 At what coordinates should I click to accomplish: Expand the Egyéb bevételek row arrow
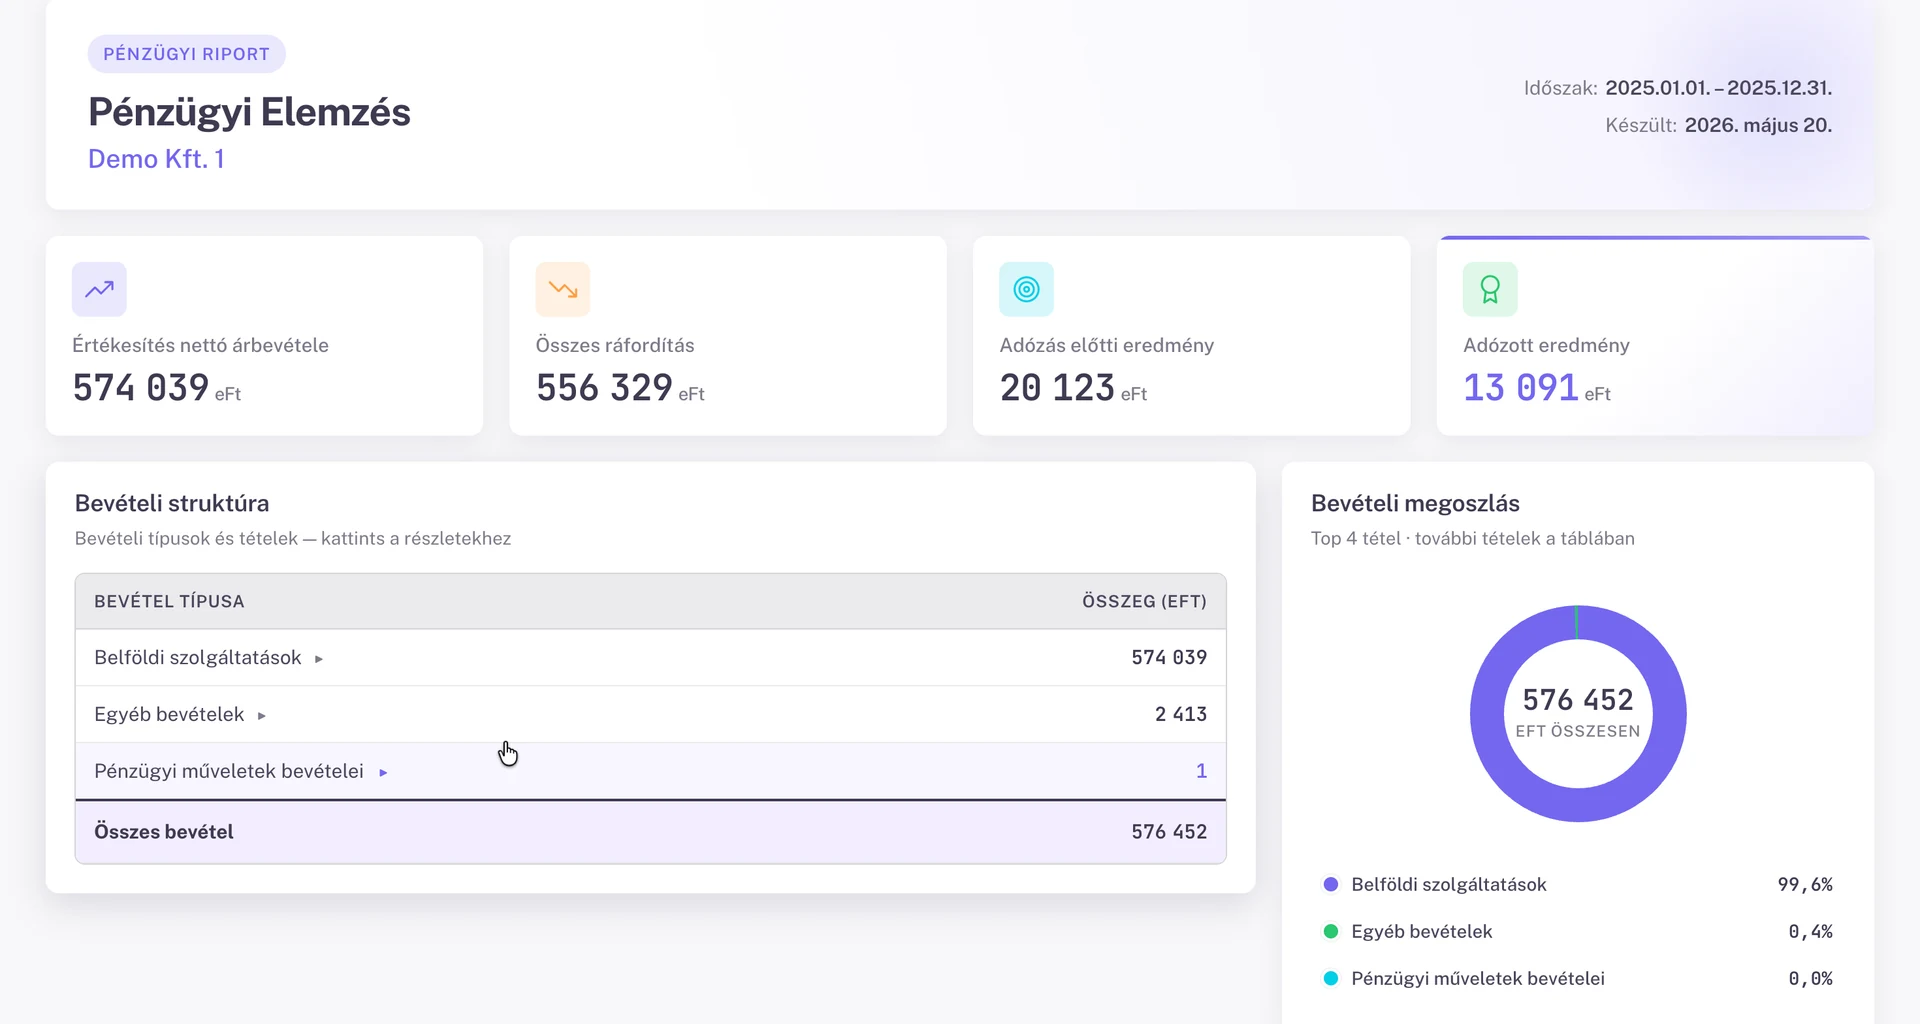tap(262, 716)
